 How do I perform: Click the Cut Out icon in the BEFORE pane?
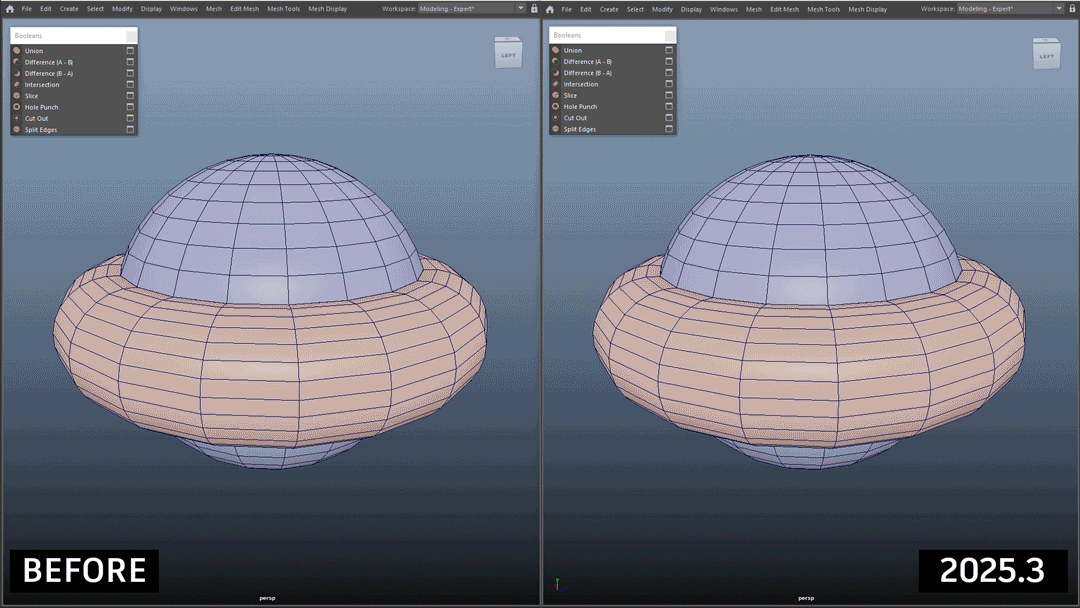pos(17,118)
